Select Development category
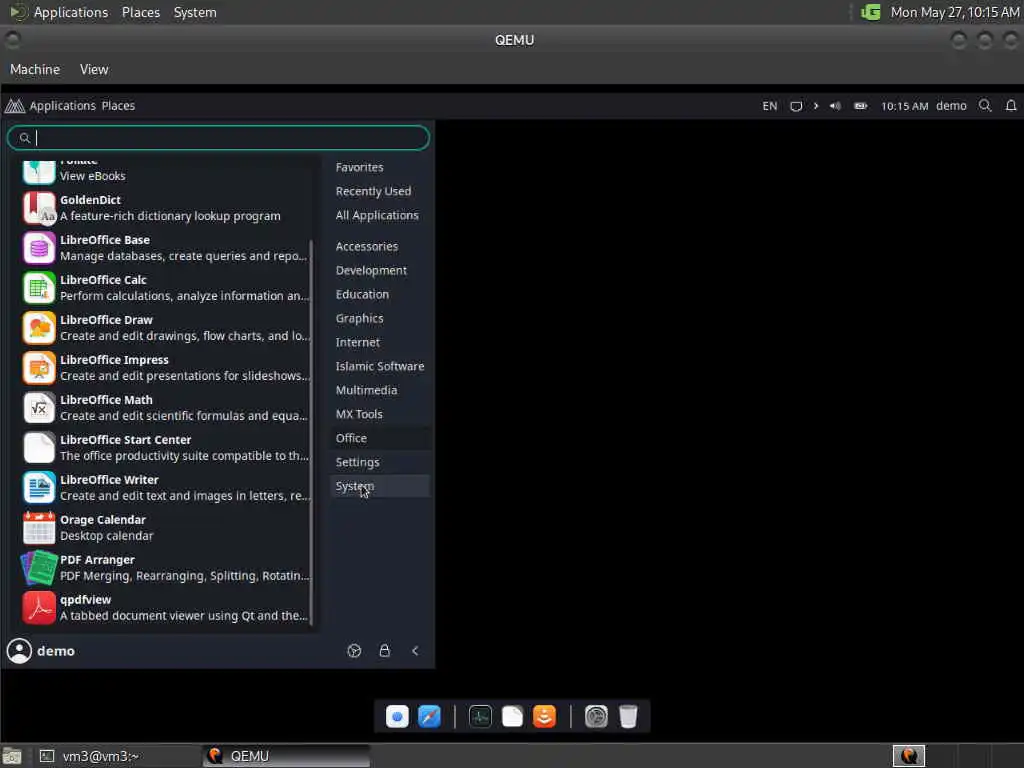 point(371,270)
